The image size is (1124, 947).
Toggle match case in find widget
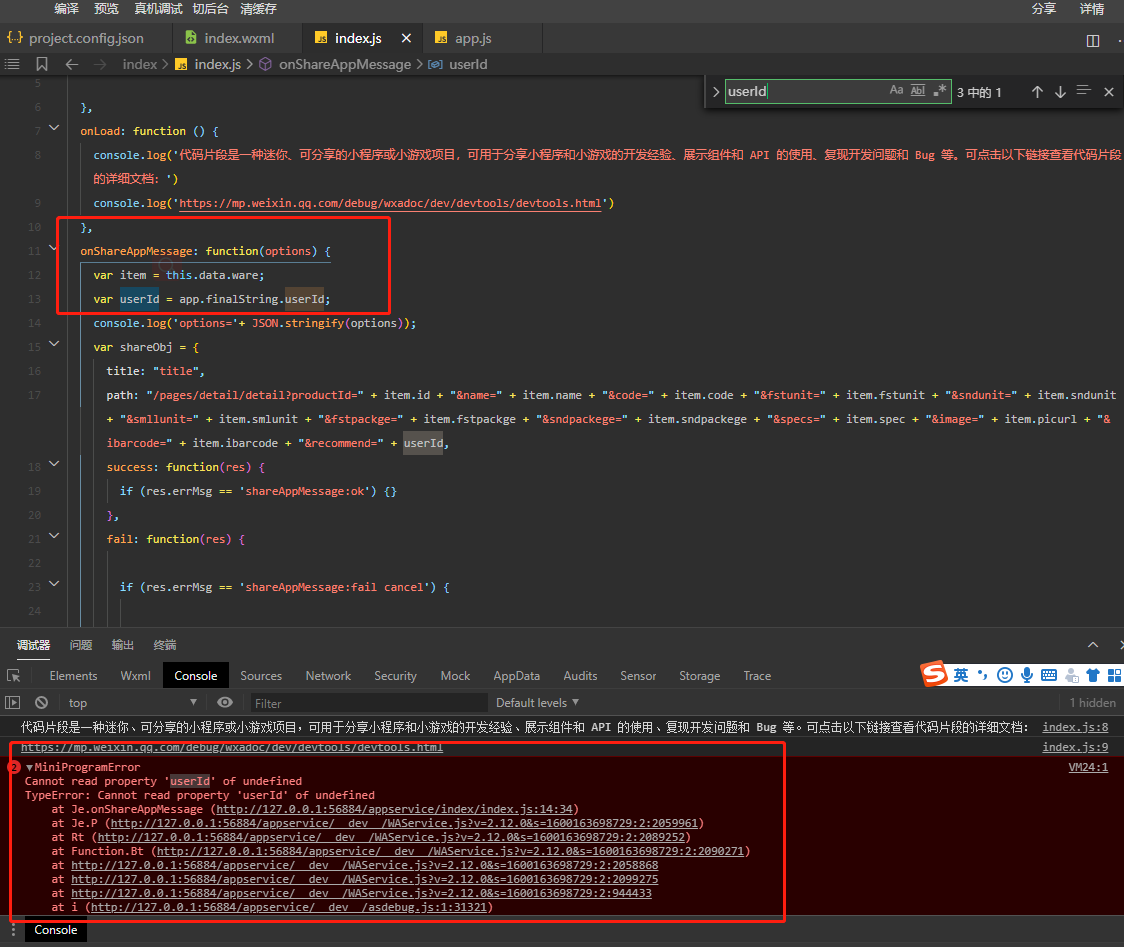(896, 90)
